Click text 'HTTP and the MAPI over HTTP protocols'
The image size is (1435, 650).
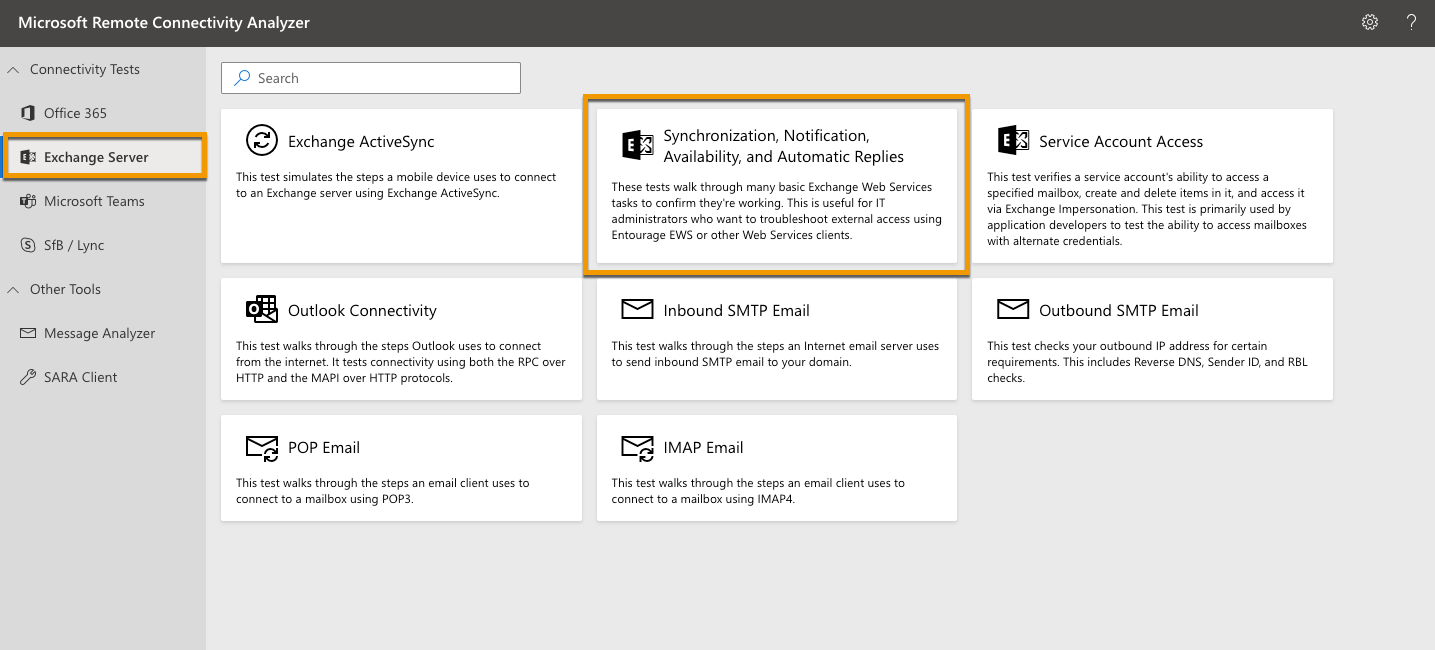pos(344,378)
